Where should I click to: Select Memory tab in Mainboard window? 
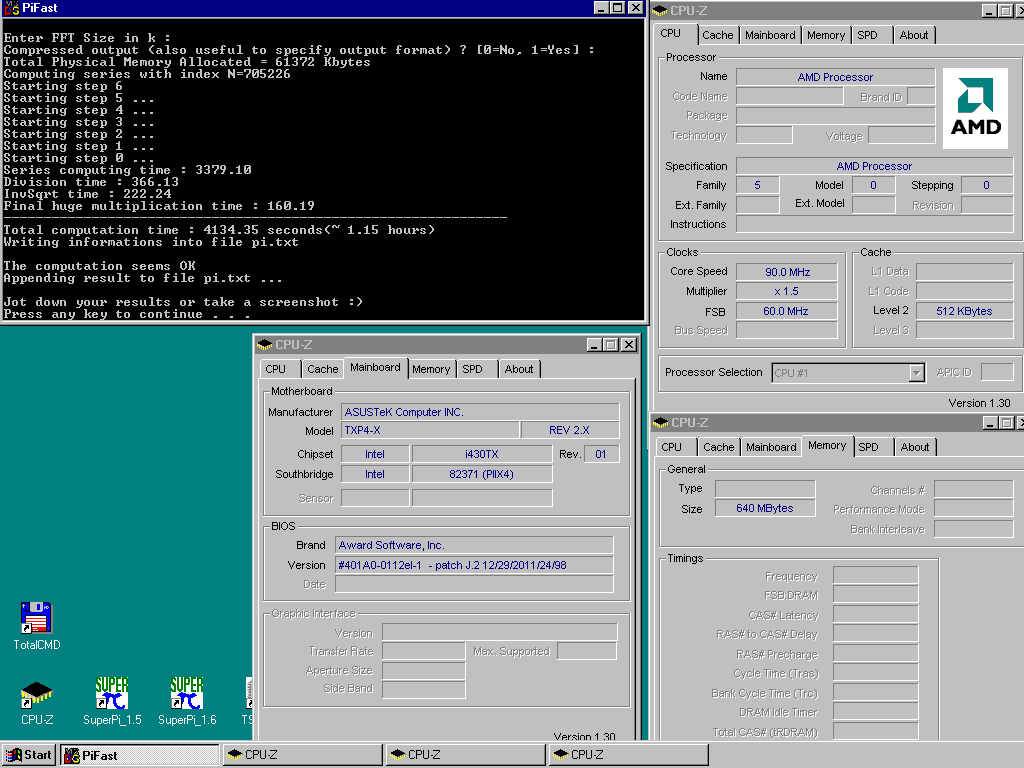click(431, 369)
